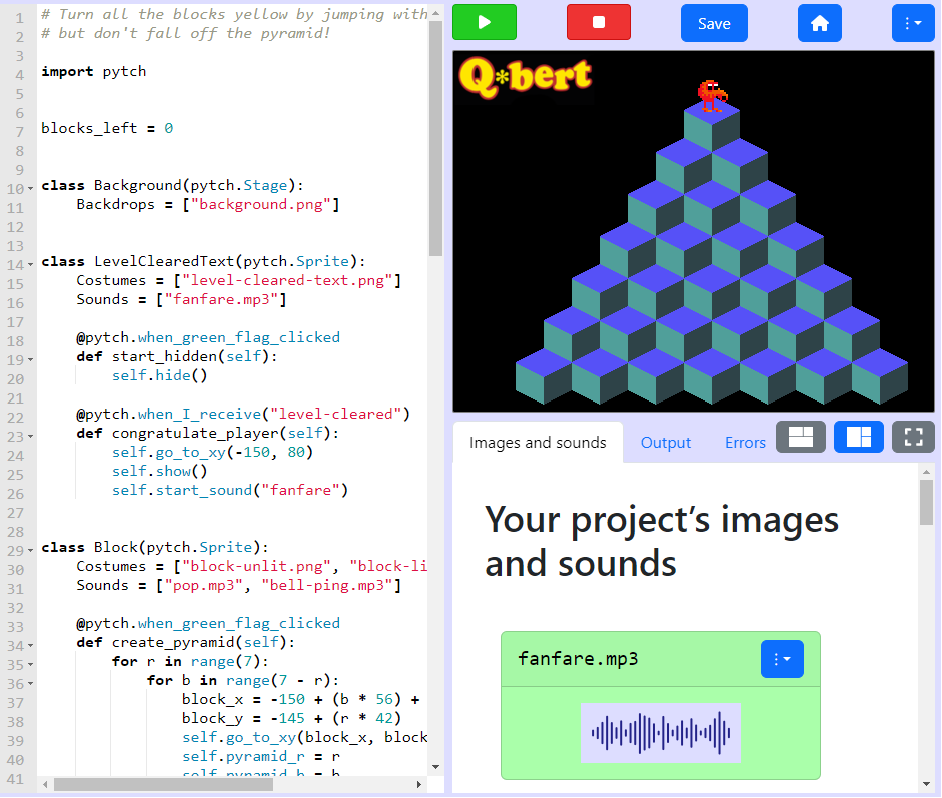Fold the start_hidden function at line 19
This screenshot has width=942, height=798.
30,360
